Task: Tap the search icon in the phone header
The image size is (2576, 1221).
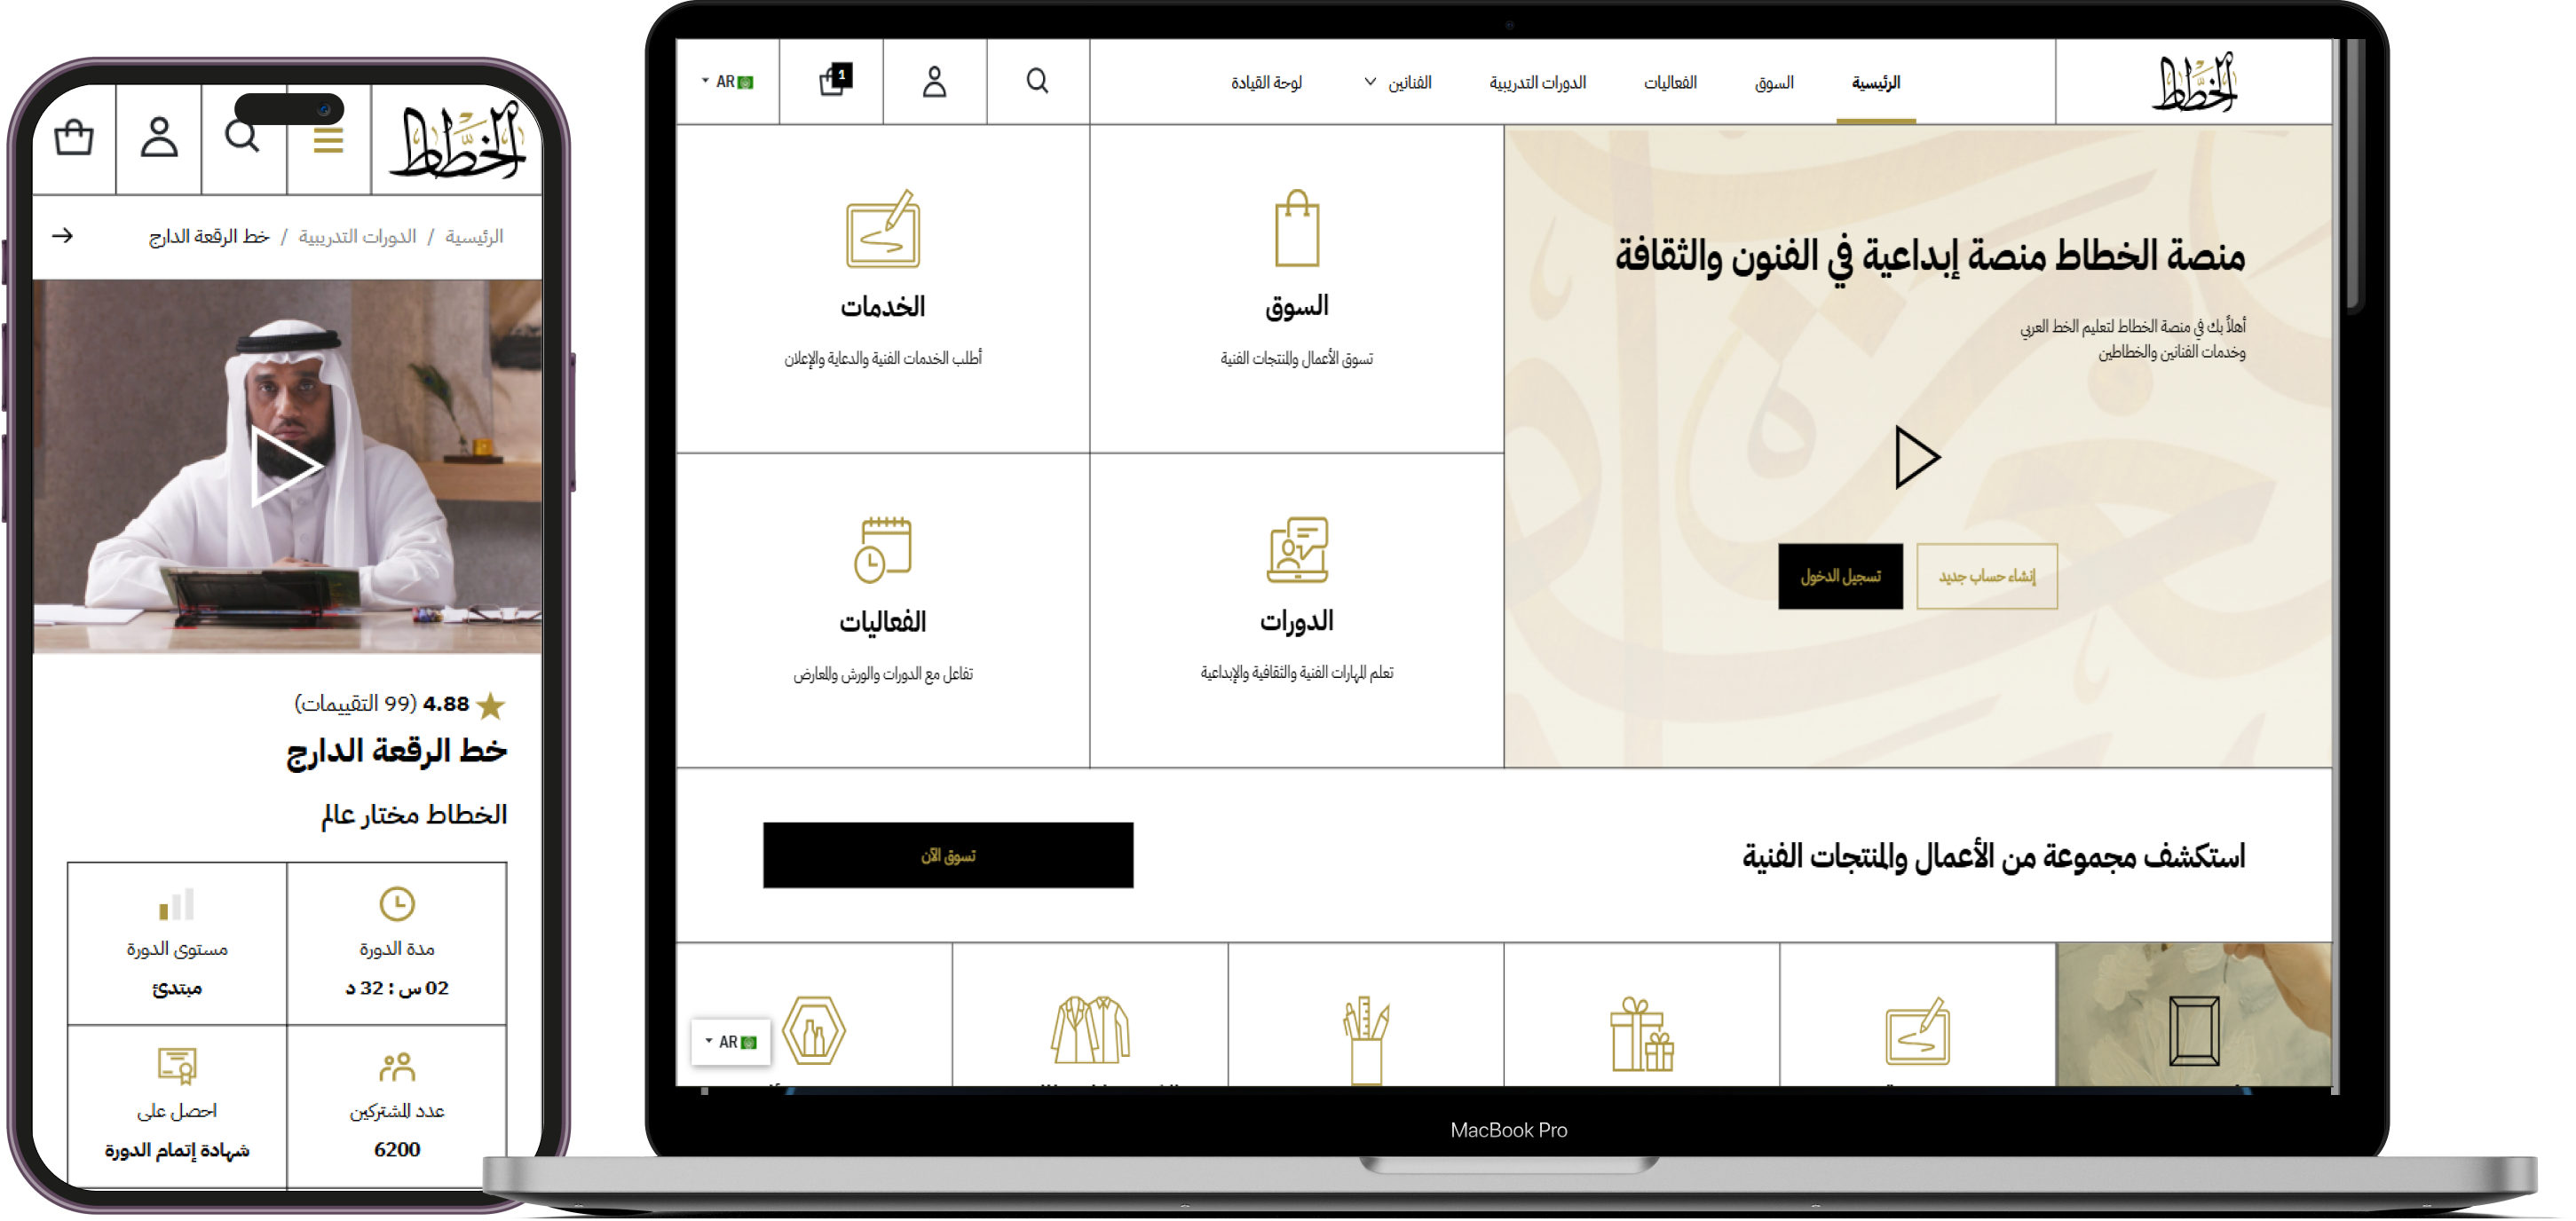Action: tap(242, 137)
